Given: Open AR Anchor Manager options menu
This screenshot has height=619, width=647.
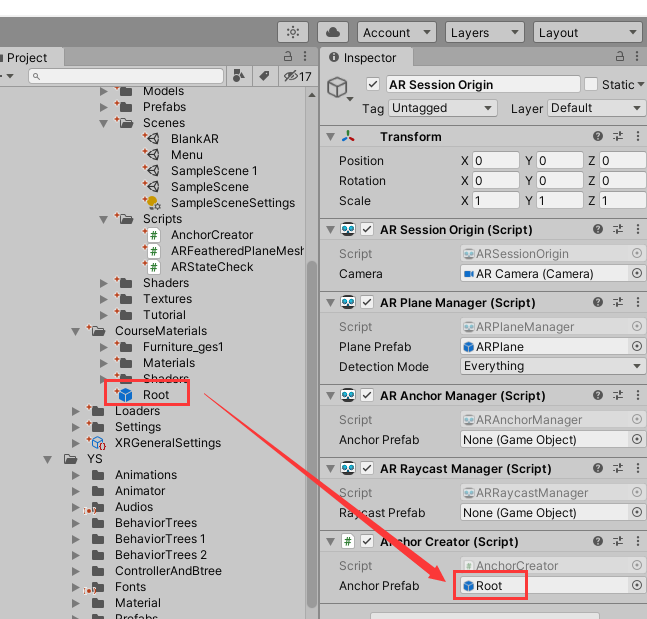Looking at the screenshot, I should (638, 395).
